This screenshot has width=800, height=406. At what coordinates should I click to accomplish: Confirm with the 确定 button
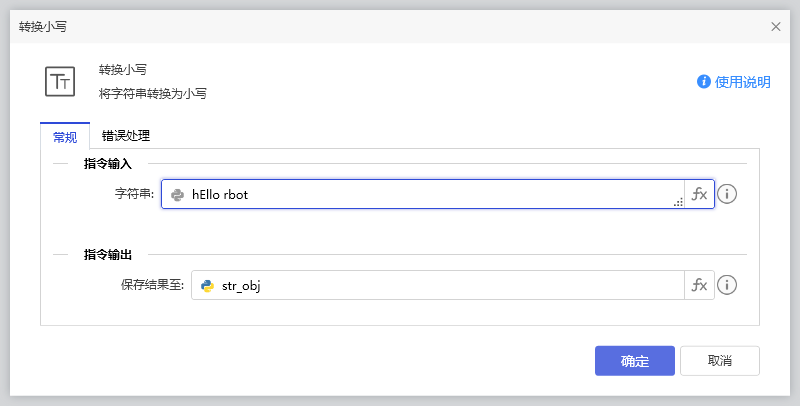pyautogui.click(x=634, y=361)
